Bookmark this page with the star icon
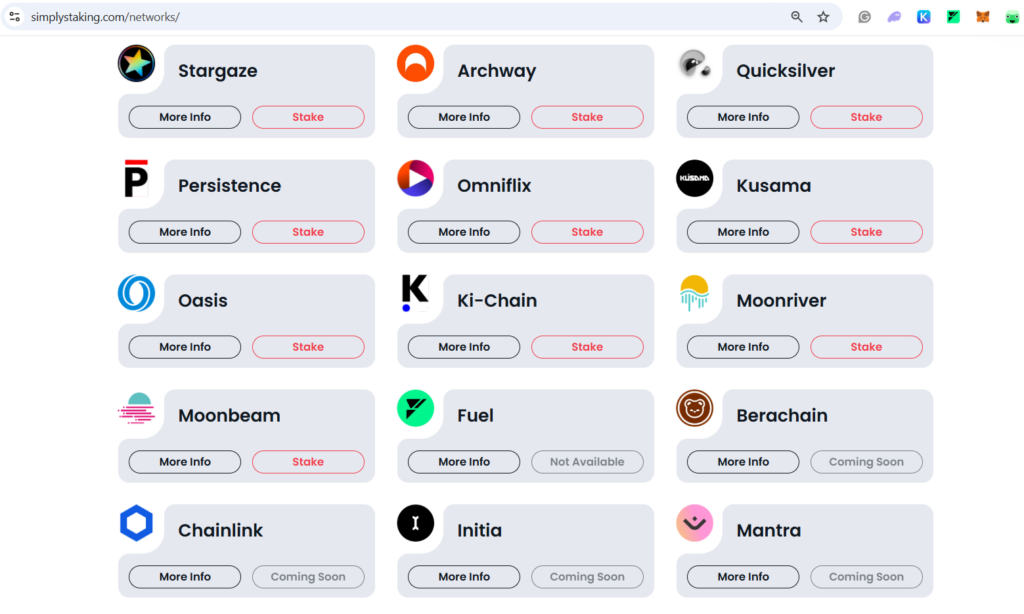Screen dimensions: 1024x614 pos(823,17)
